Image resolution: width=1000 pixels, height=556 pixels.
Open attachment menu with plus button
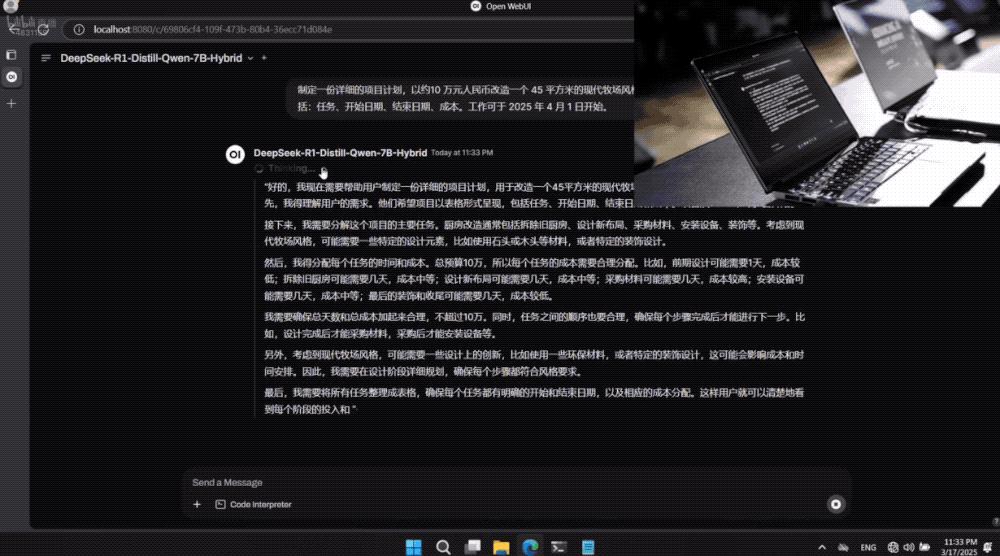197,504
